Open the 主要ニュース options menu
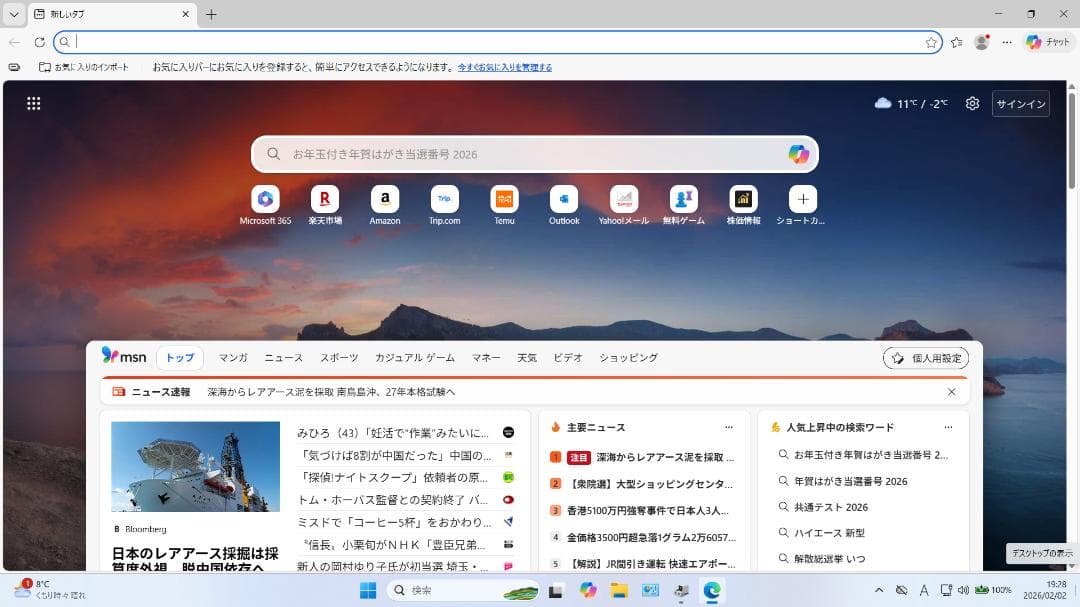Screen dimensions: 1080x607 (729, 427)
